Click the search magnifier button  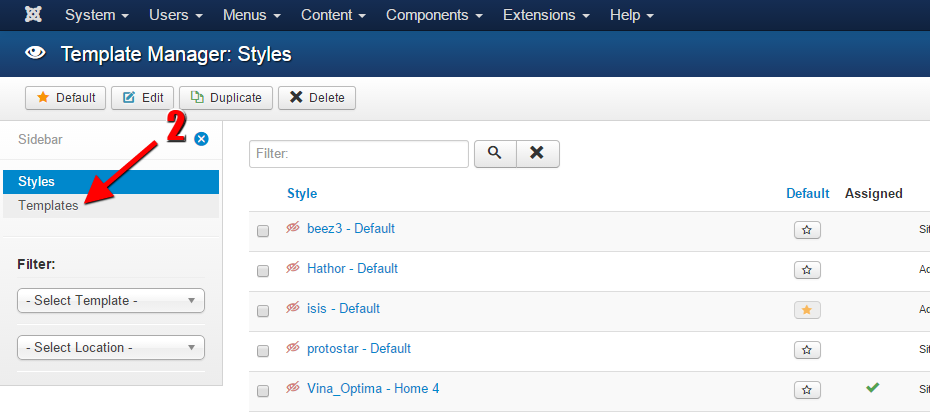point(494,153)
